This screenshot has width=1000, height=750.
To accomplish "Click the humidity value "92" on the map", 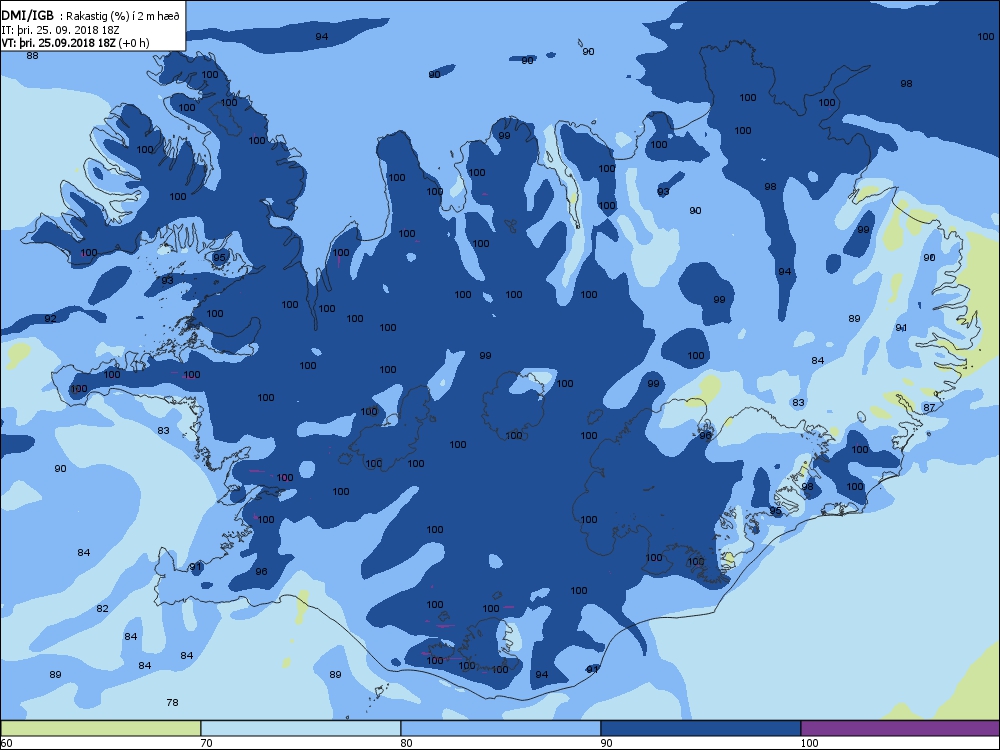I will [x=50, y=318].
